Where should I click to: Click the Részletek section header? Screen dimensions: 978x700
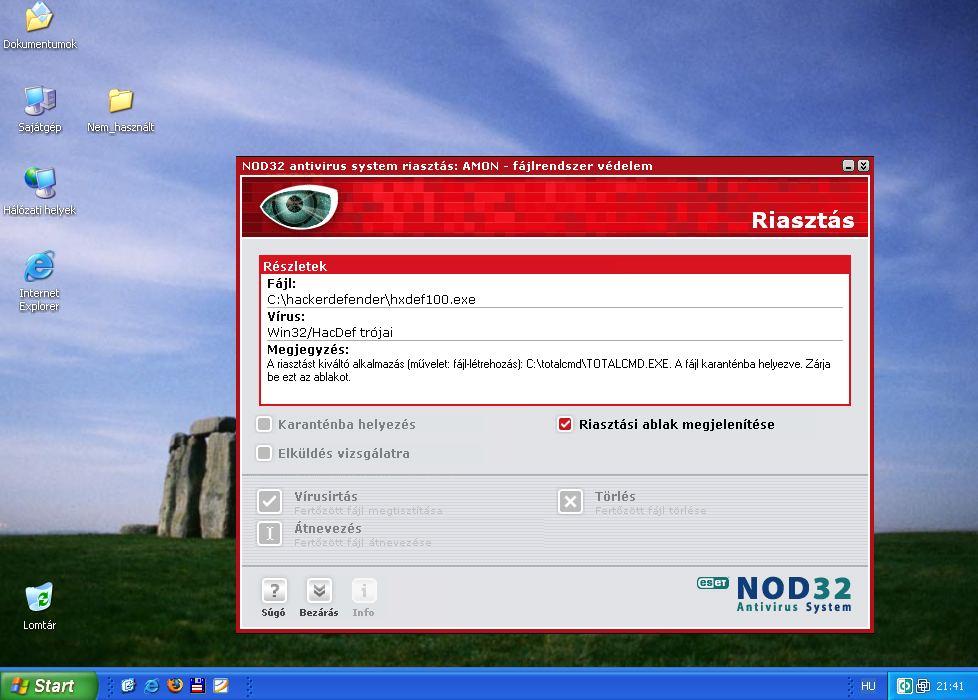554,266
